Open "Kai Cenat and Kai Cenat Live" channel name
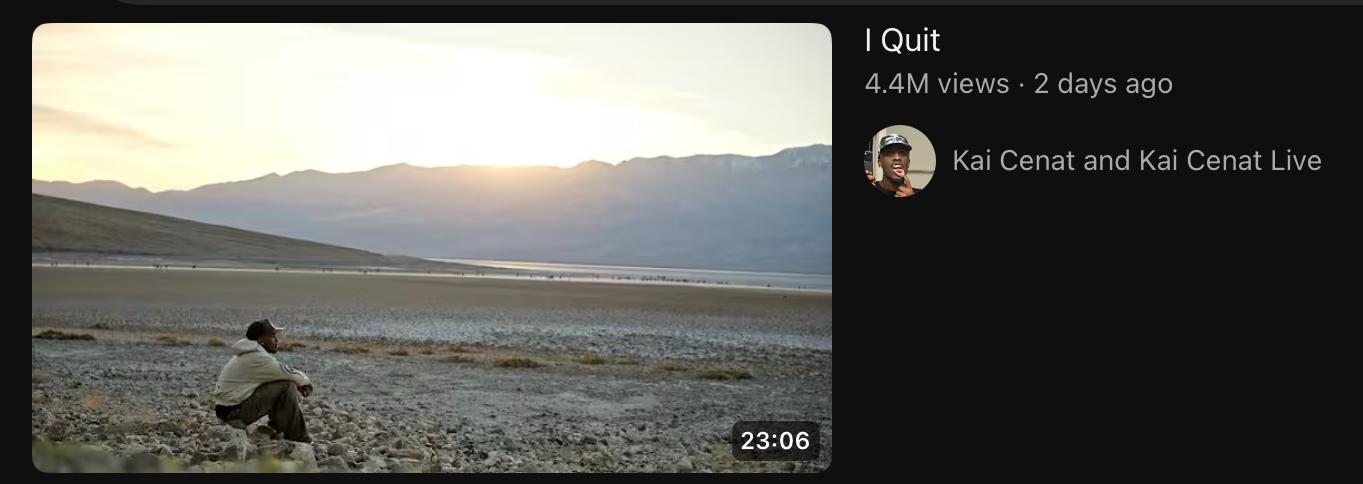The width and height of the screenshot is (1363, 484). [1137, 161]
